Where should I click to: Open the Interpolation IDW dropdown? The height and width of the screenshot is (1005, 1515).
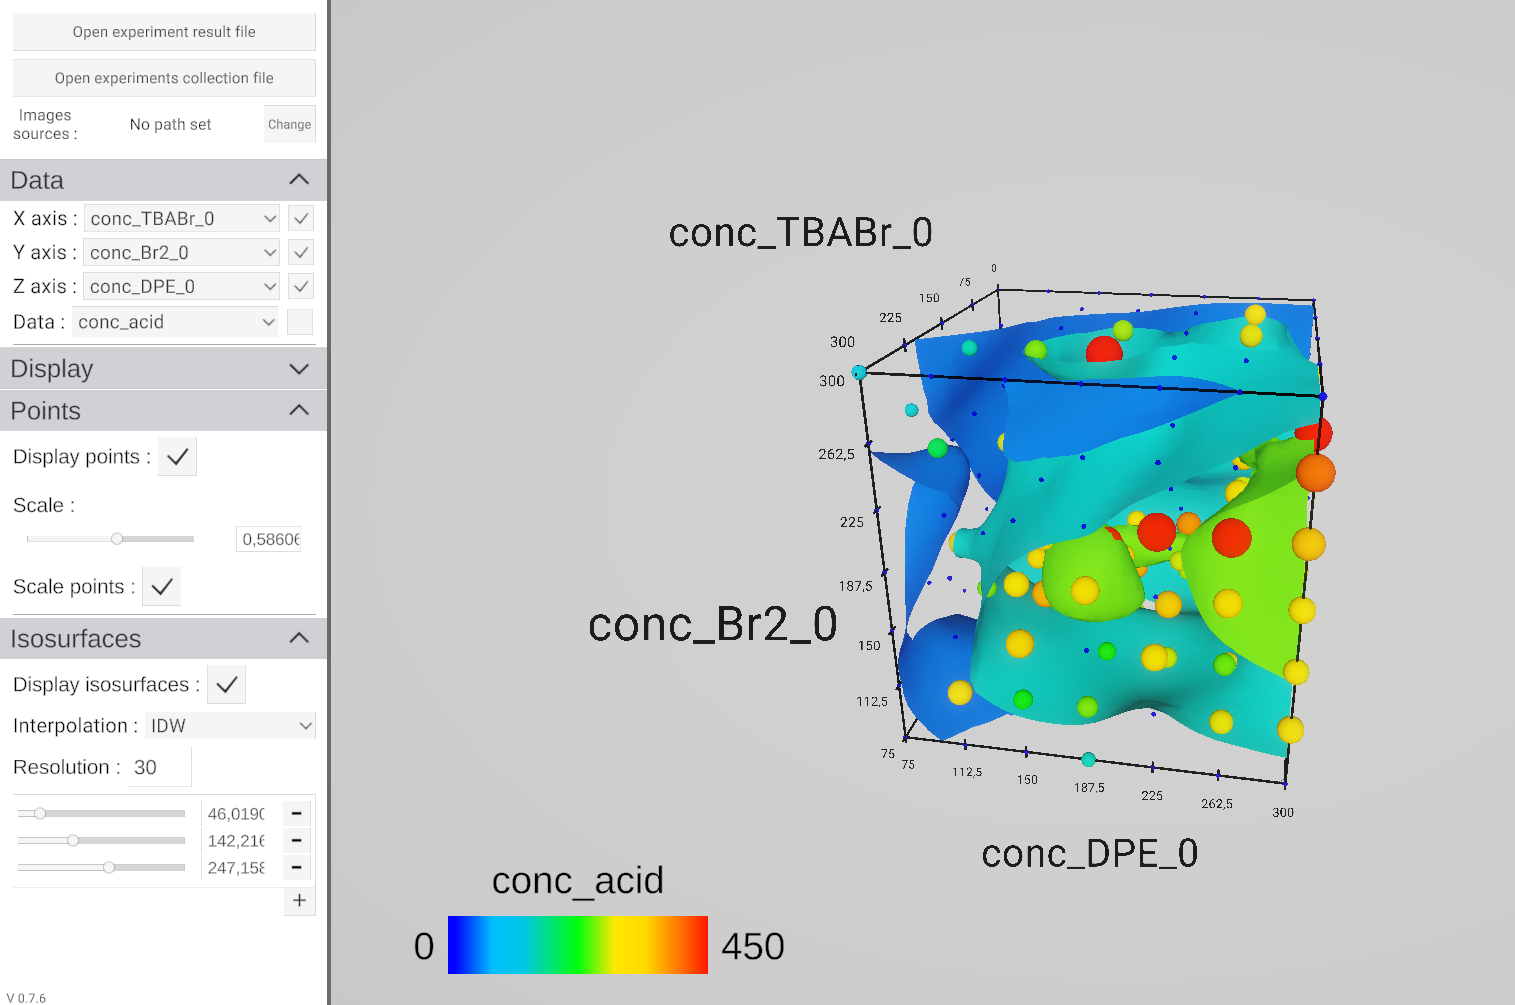230,726
